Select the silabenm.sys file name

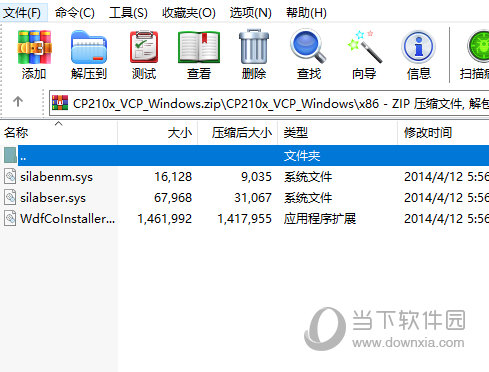tap(56, 177)
